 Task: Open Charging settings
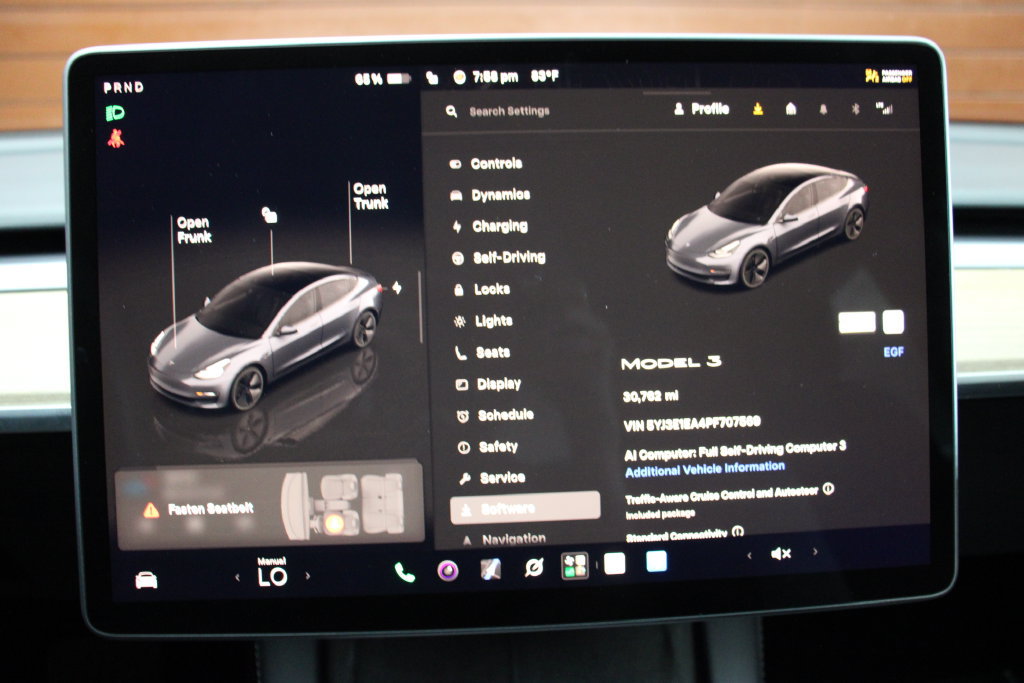(x=490, y=226)
